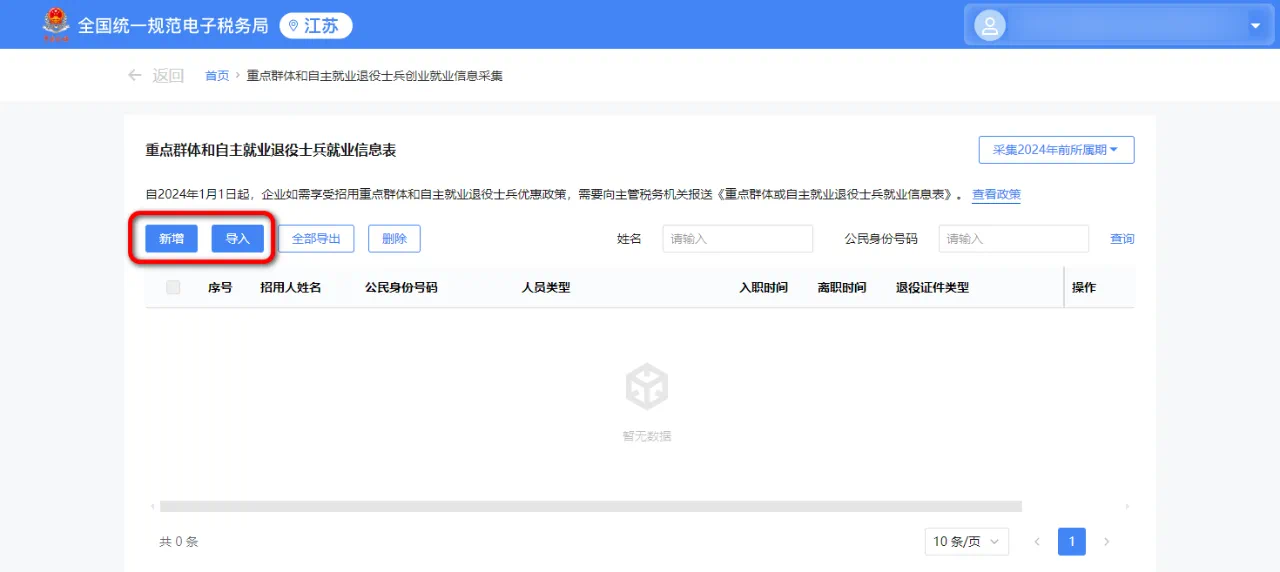Click the 首页 breadcrumb link

click(x=217, y=76)
